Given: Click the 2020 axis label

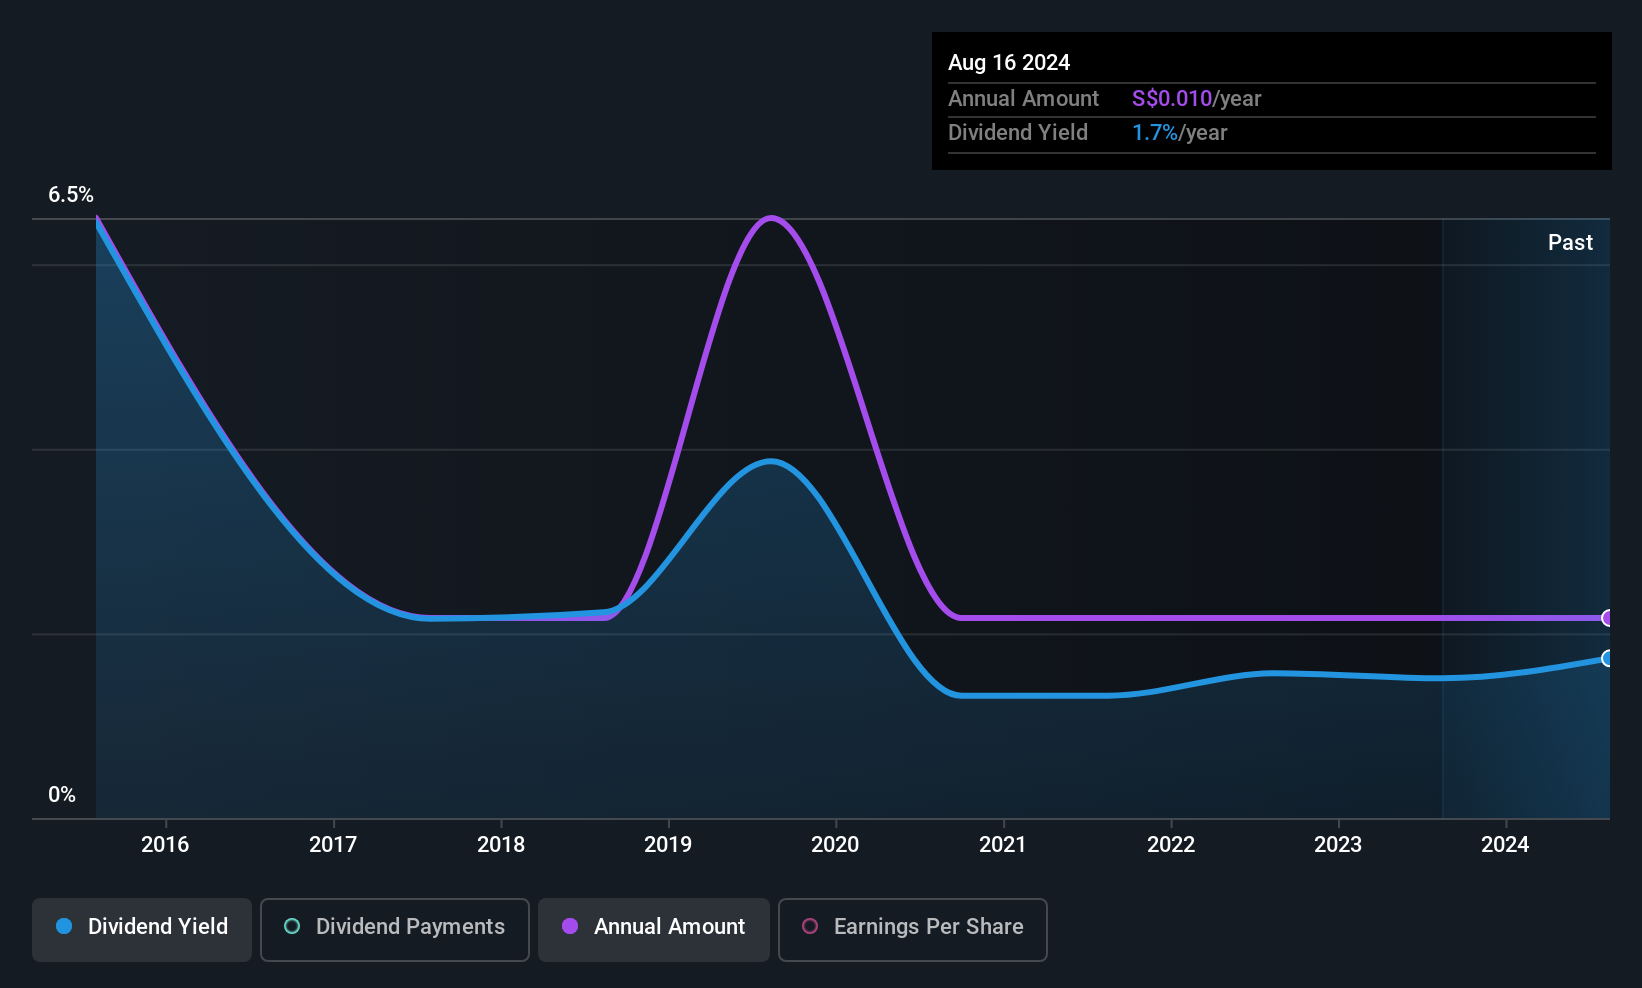Looking at the screenshot, I should coord(835,844).
